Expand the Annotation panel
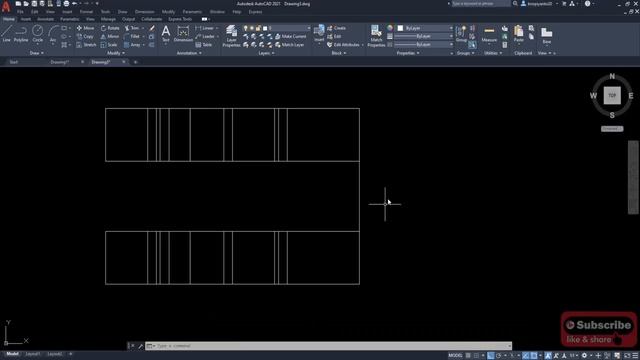 tap(189, 53)
